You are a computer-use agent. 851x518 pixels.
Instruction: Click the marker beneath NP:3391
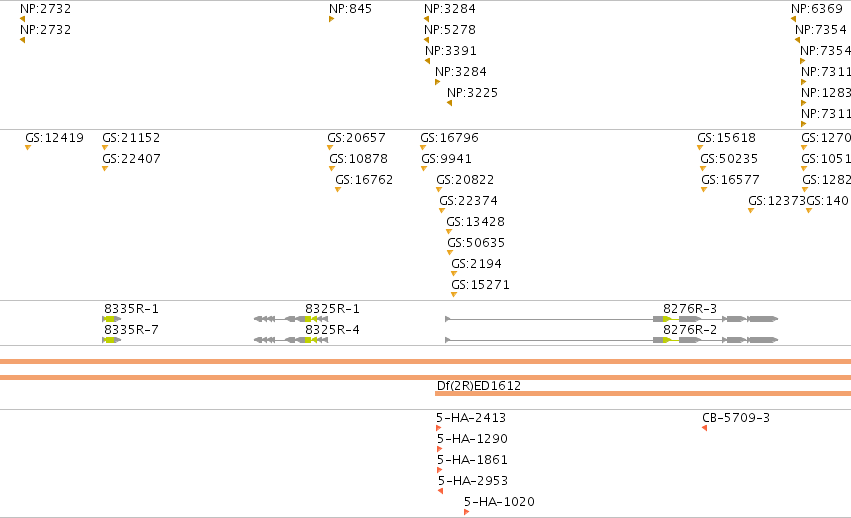click(x=427, y=61)
